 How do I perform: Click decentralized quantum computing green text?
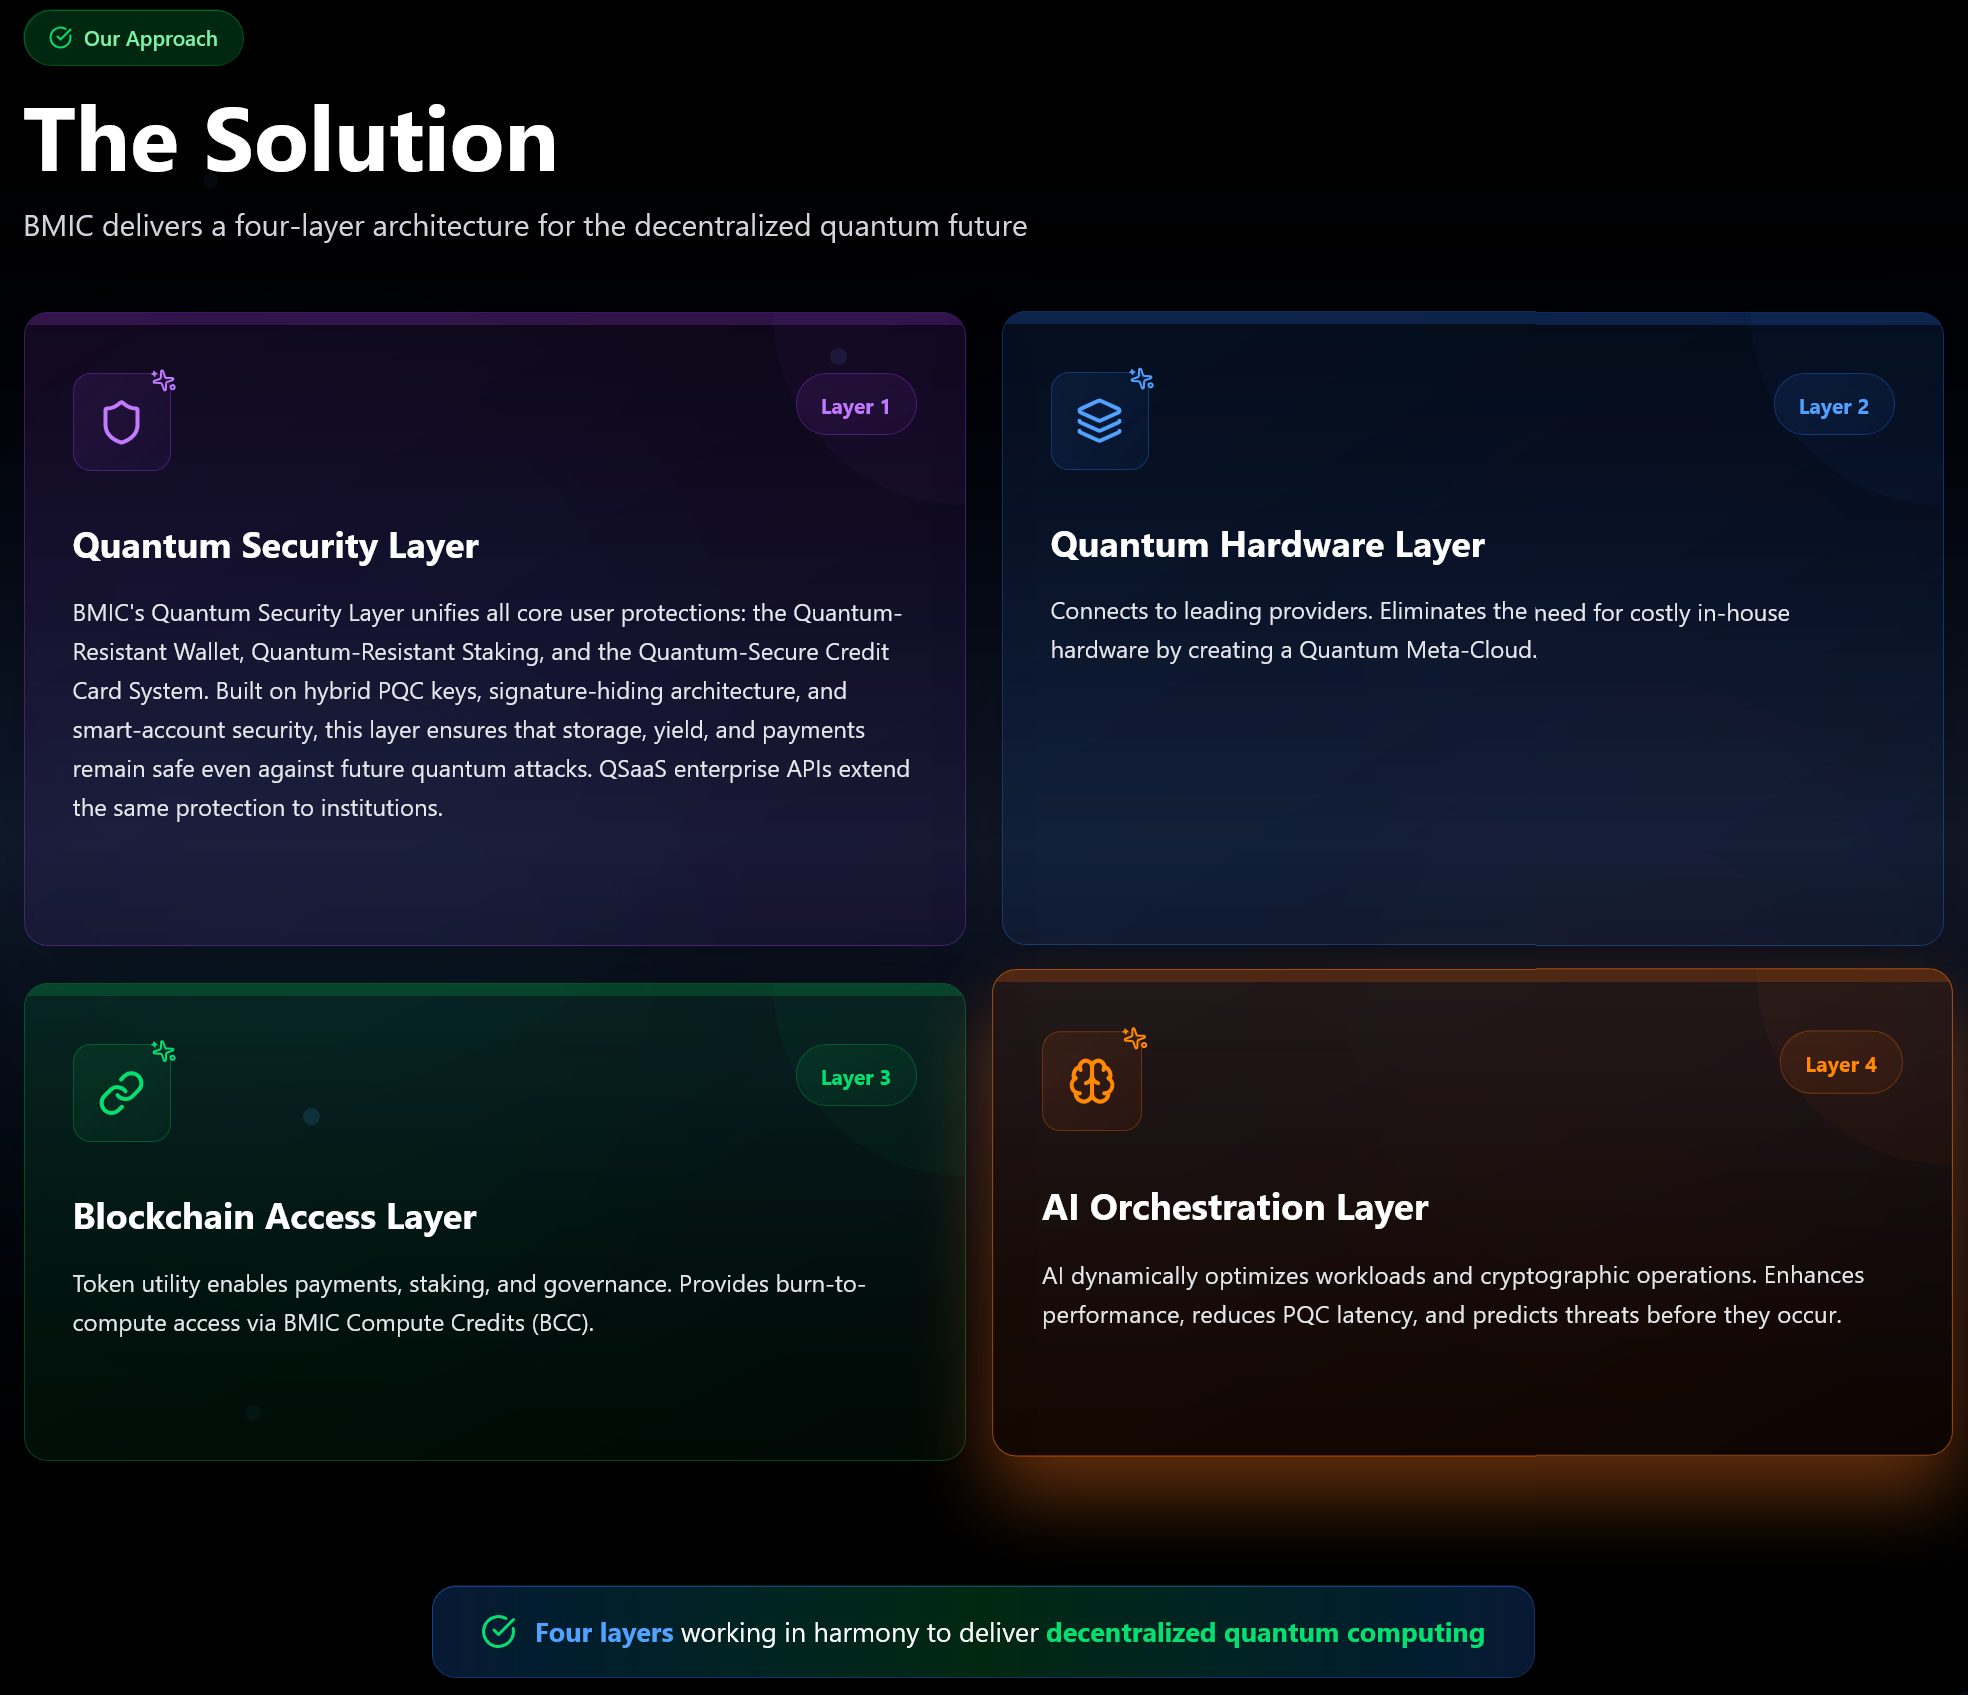pyautogui.click(x=1265, y=1633)
